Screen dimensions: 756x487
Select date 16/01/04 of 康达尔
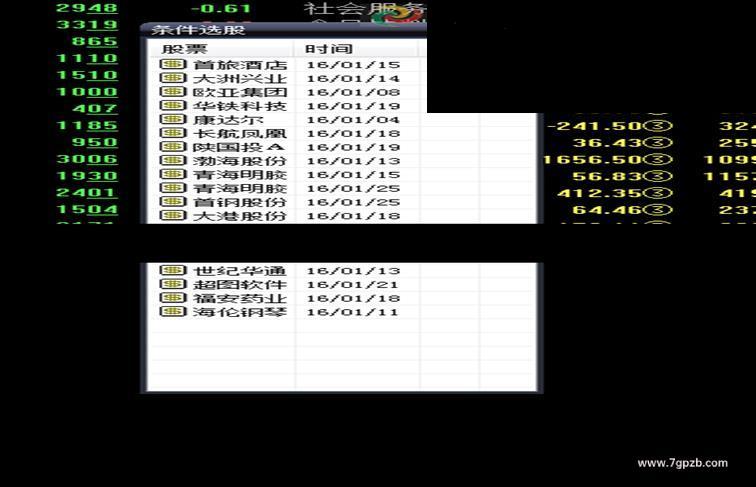pyautogui.click(x=353, y=120)
